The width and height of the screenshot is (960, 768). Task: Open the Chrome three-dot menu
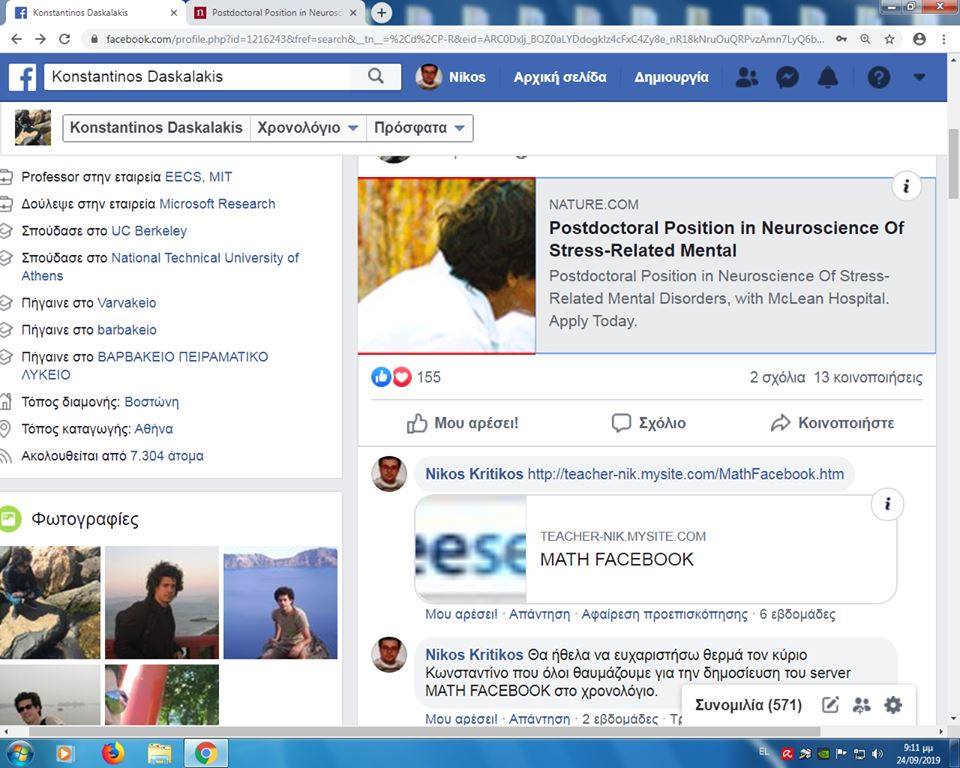coord(943,39)
